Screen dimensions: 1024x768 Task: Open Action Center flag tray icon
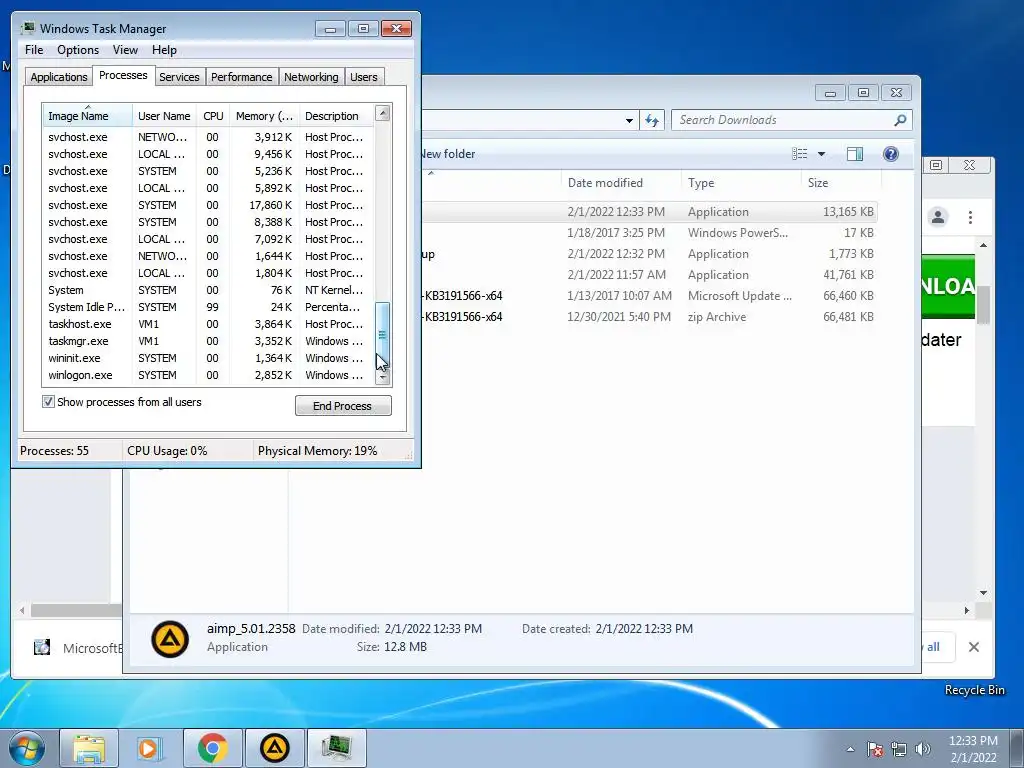coord(875,749)
